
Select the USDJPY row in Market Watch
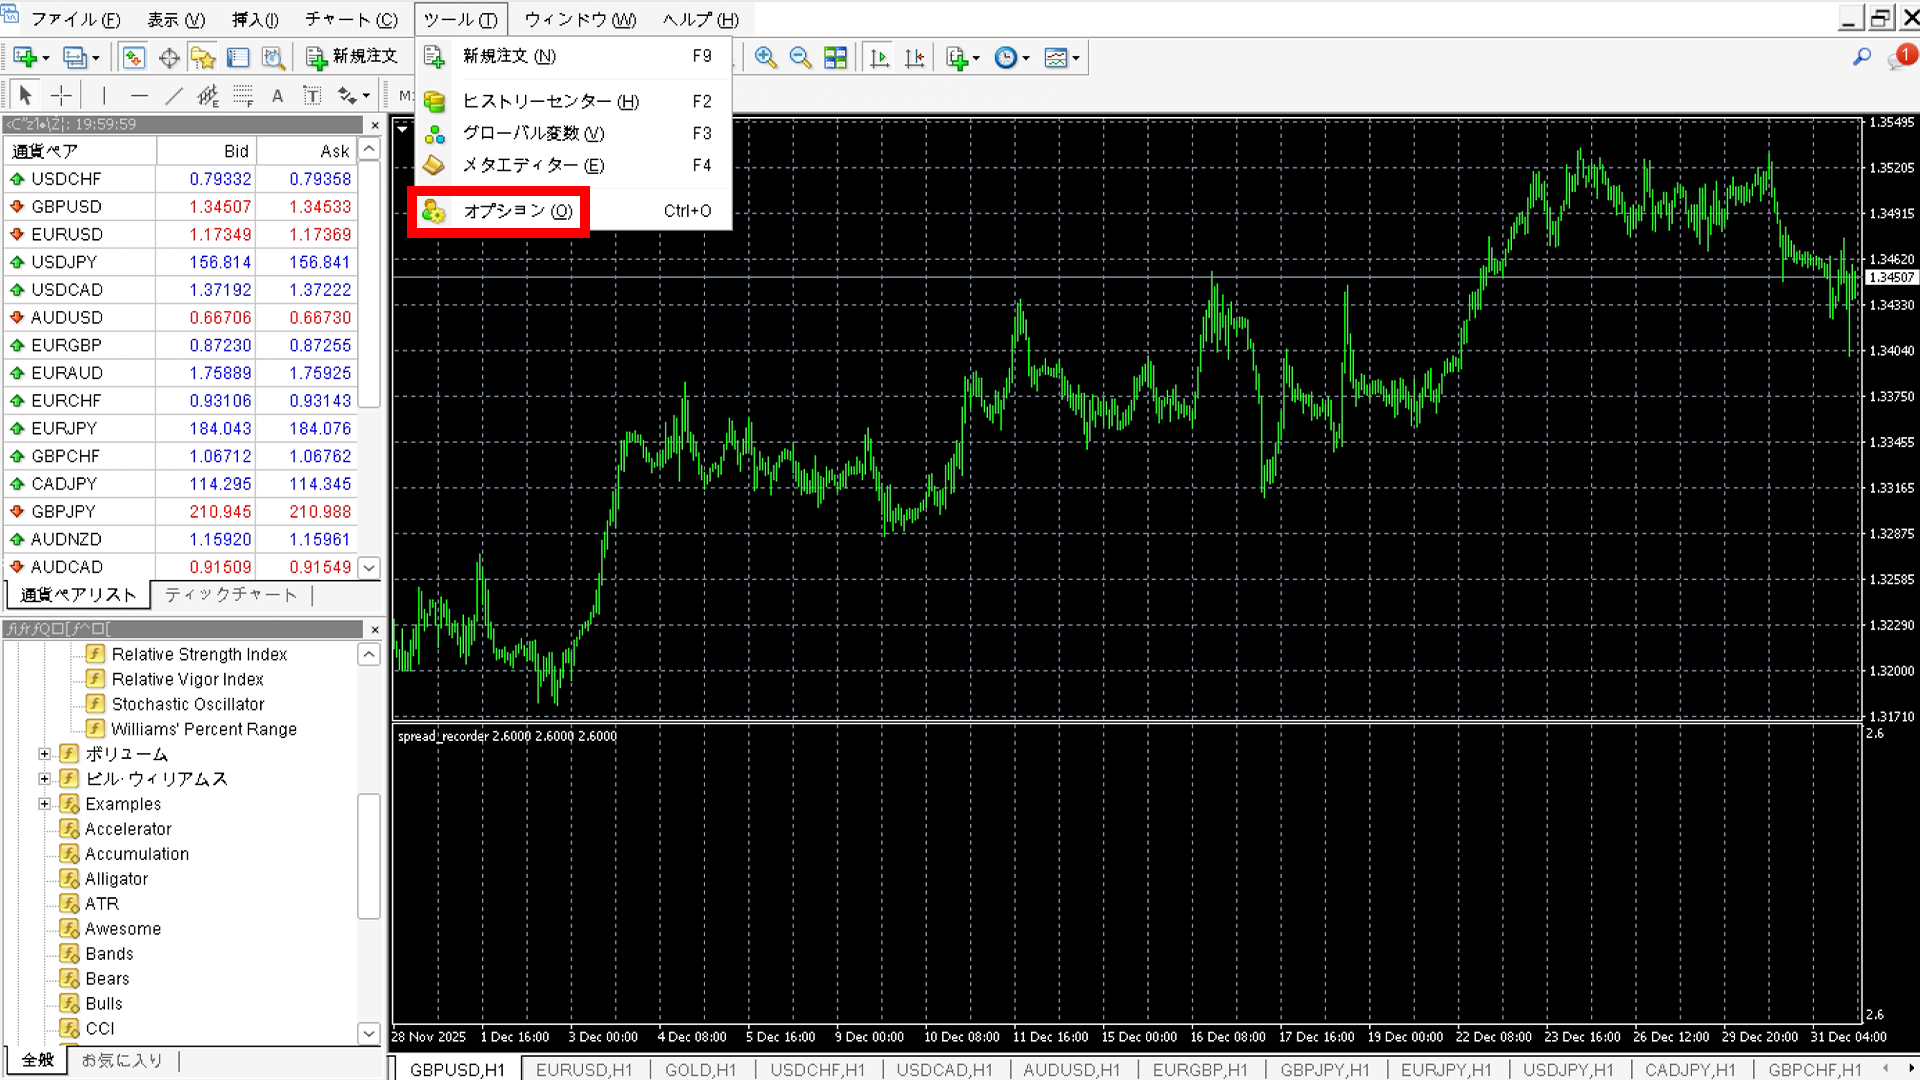pyautogui.click(x=65, y=262)
